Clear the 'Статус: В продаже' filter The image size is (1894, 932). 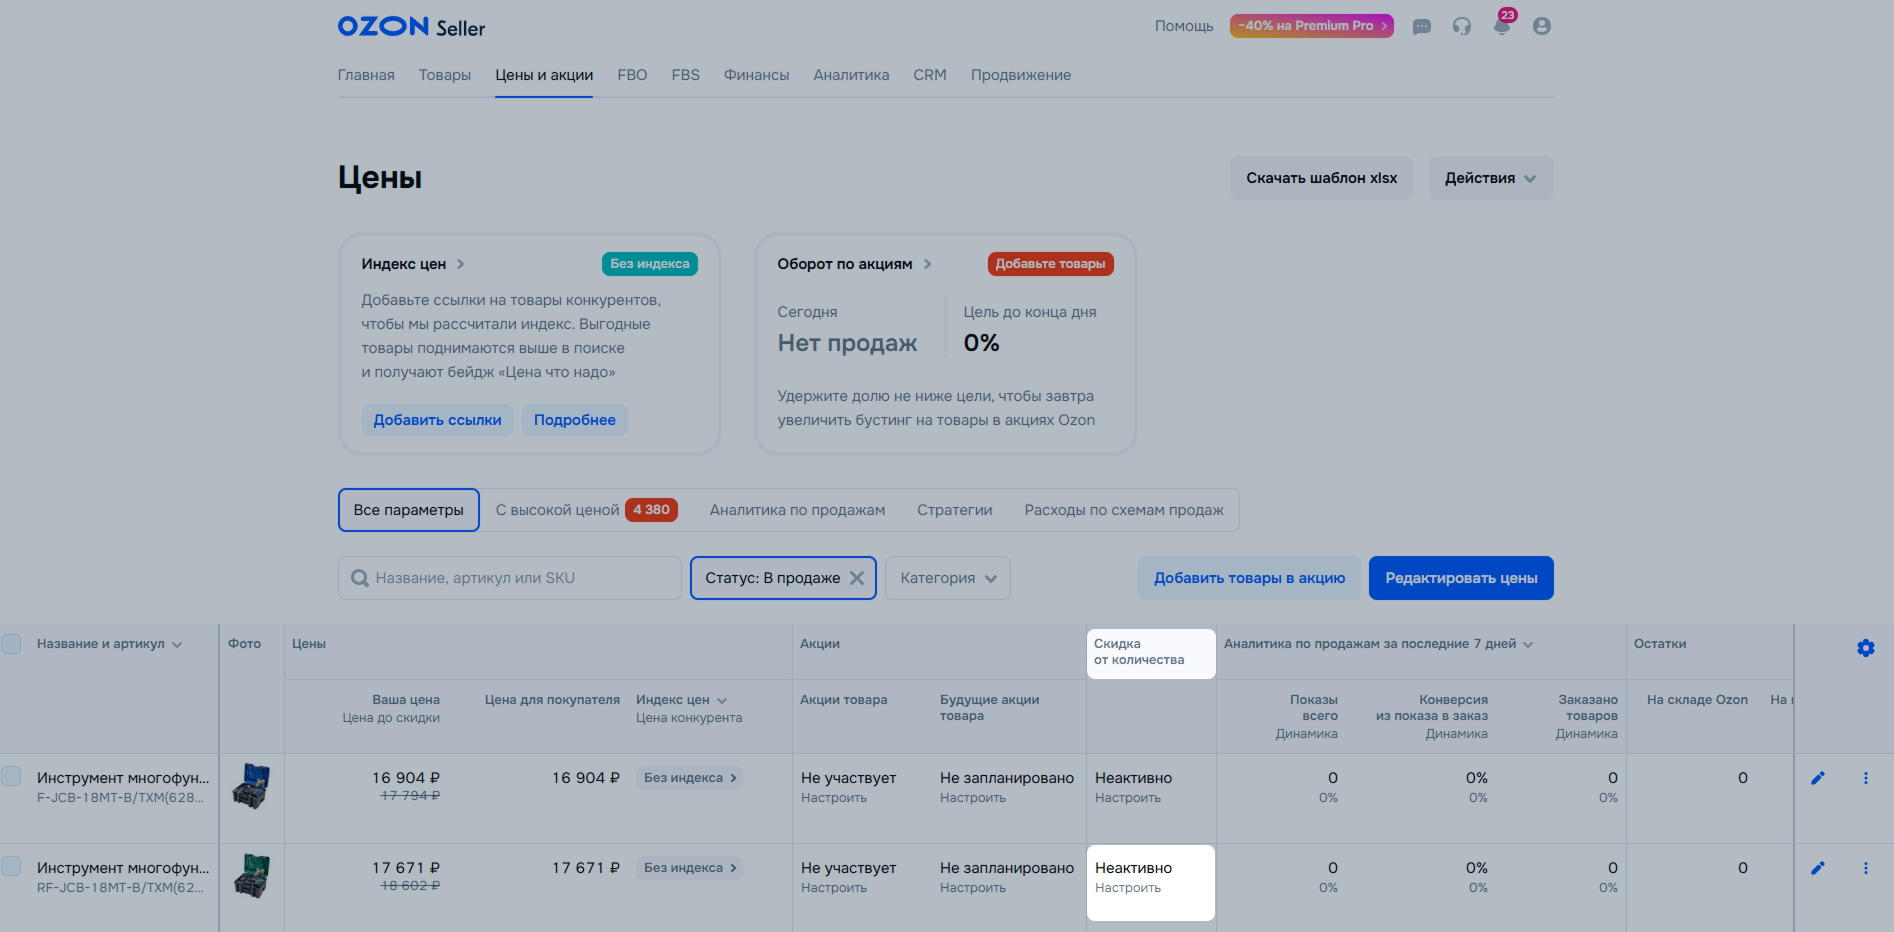pos(857,578)
